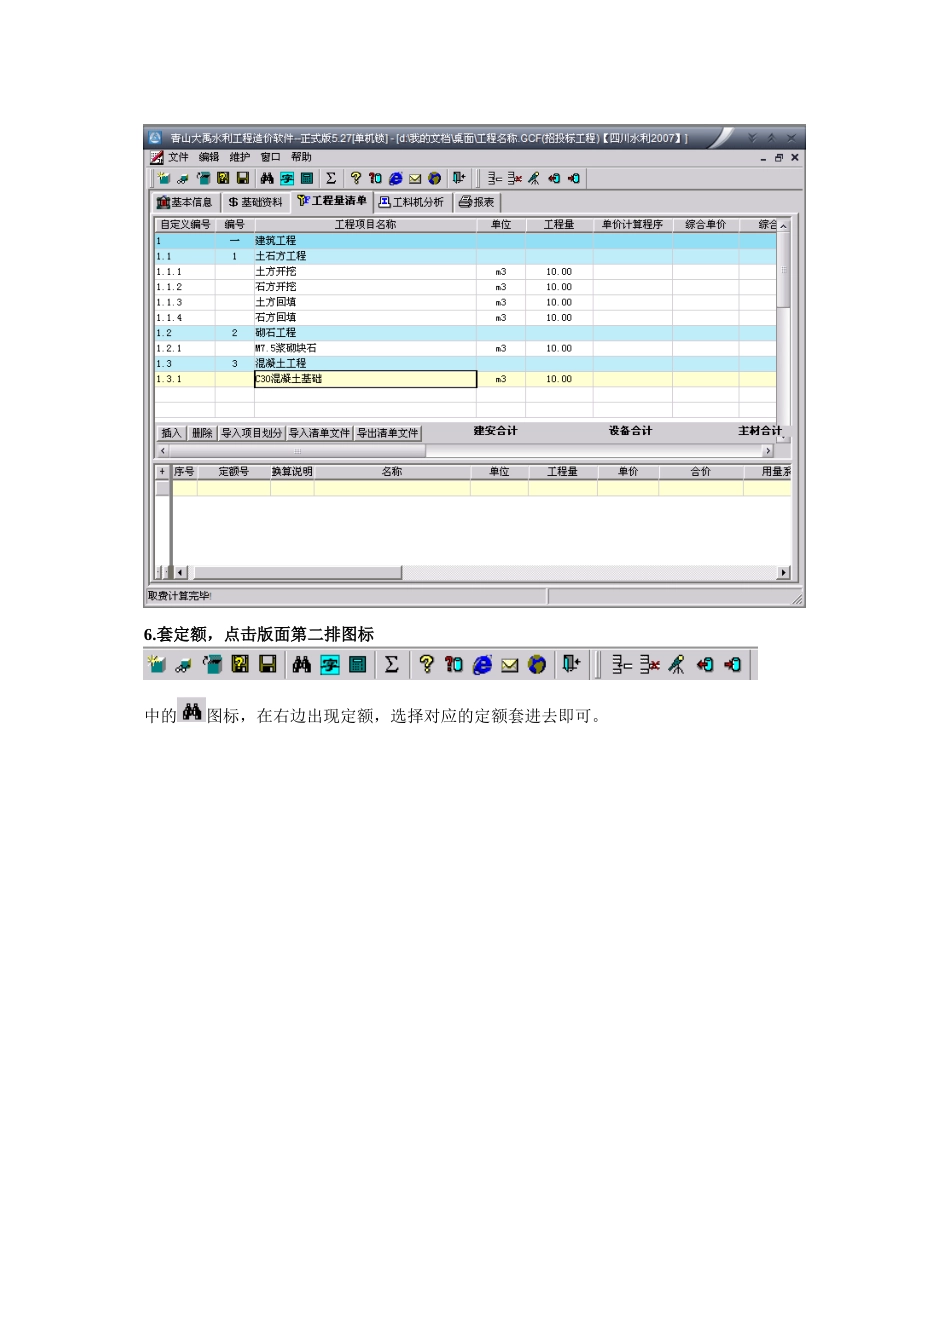This screenshot has height=1344, width=950.
Task: Switch to the 工料机分析 tab
Action: tap(411, 202)
